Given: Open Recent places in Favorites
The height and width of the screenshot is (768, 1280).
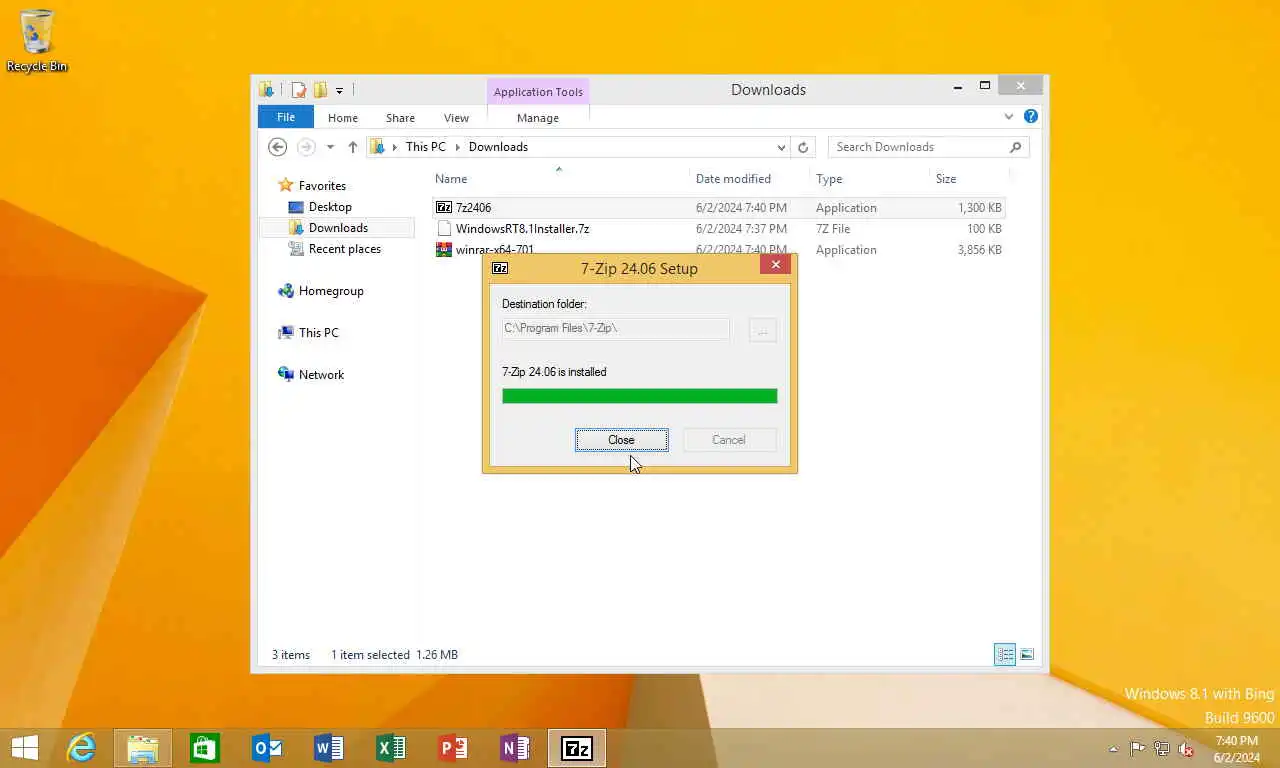Looking at the screenshot, I should point(344,249).
